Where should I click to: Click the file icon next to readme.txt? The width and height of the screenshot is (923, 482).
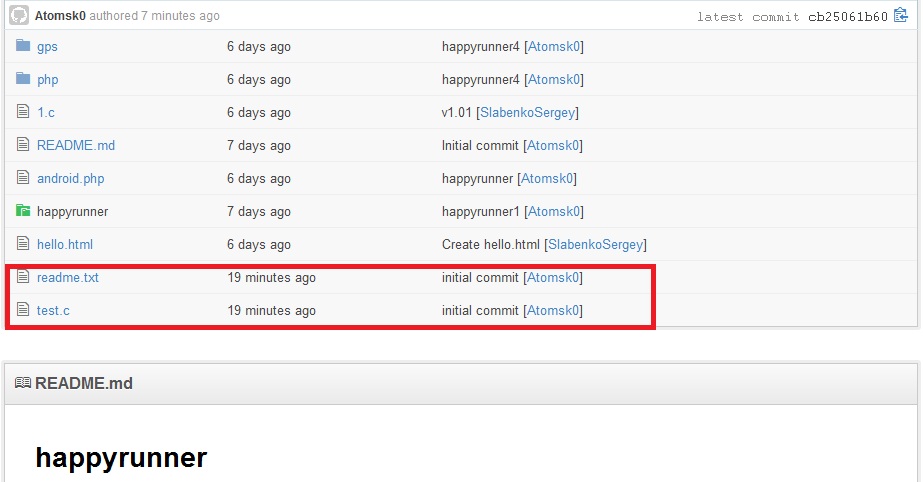click(x=22, y=276)
